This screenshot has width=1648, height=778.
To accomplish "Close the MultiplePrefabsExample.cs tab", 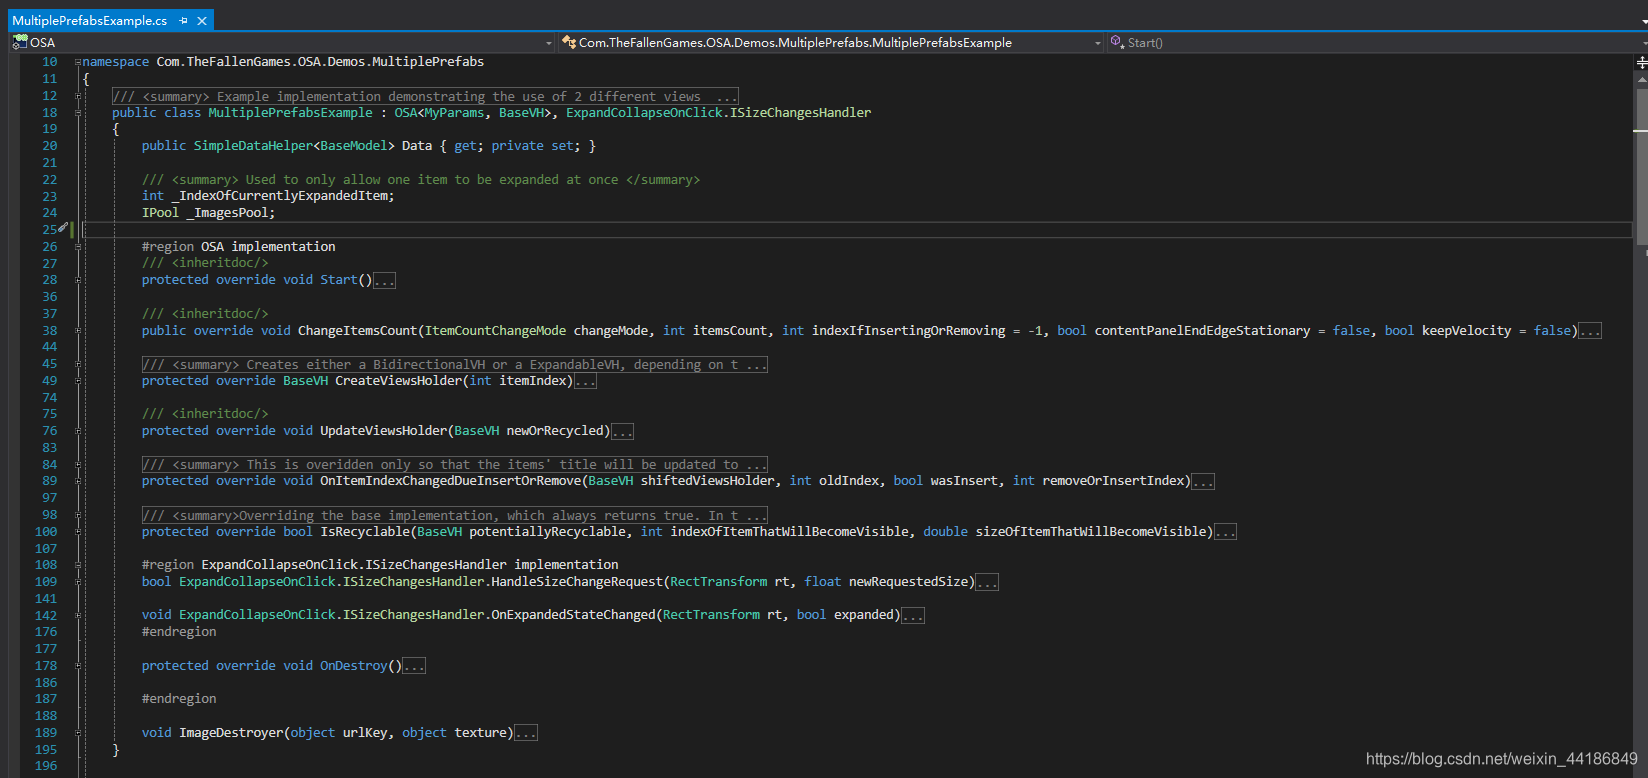I will pos(202,21).
